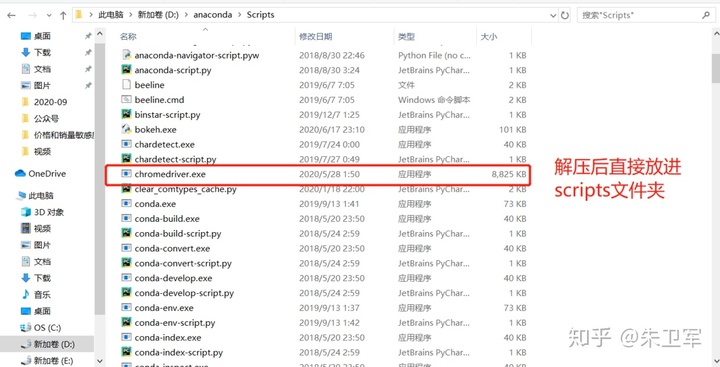Select conda-index.exe application icon
This screenshot has width=720, height=367.
(126, 338)
